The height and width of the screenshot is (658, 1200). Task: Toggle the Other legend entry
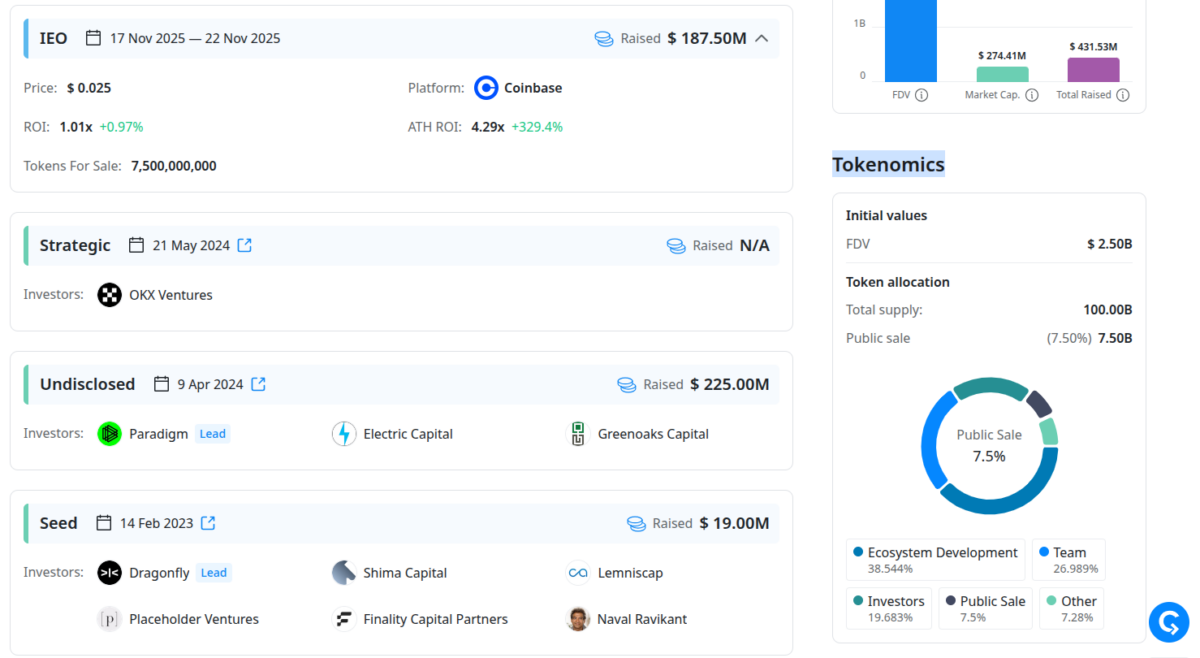tap(1071, 607)
